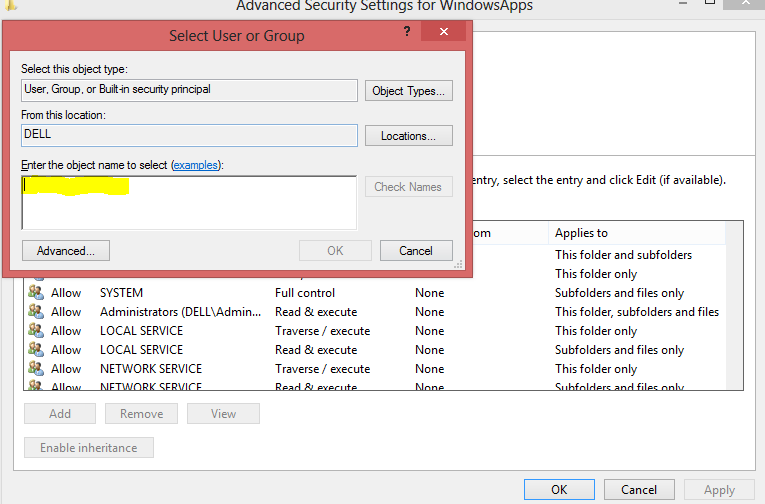The width and height of the screenshot is (765, 504).
Task: Cancel the Select User or Group dialog
Action: (416, 251)
